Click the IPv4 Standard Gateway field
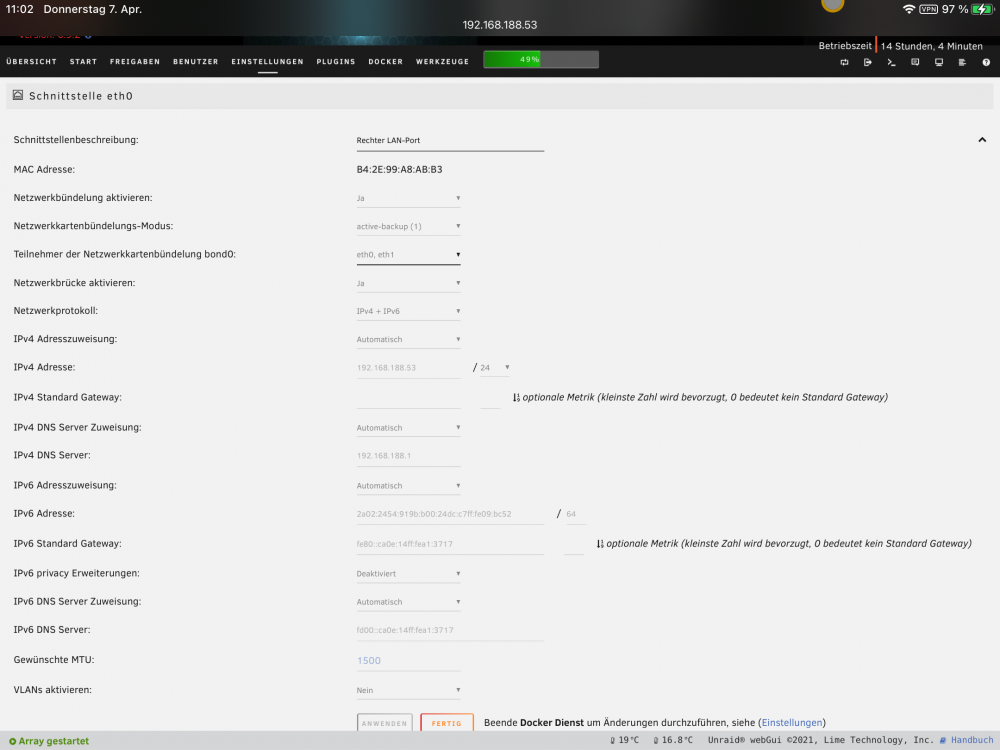1000x750 pixels. coord(408,397)
